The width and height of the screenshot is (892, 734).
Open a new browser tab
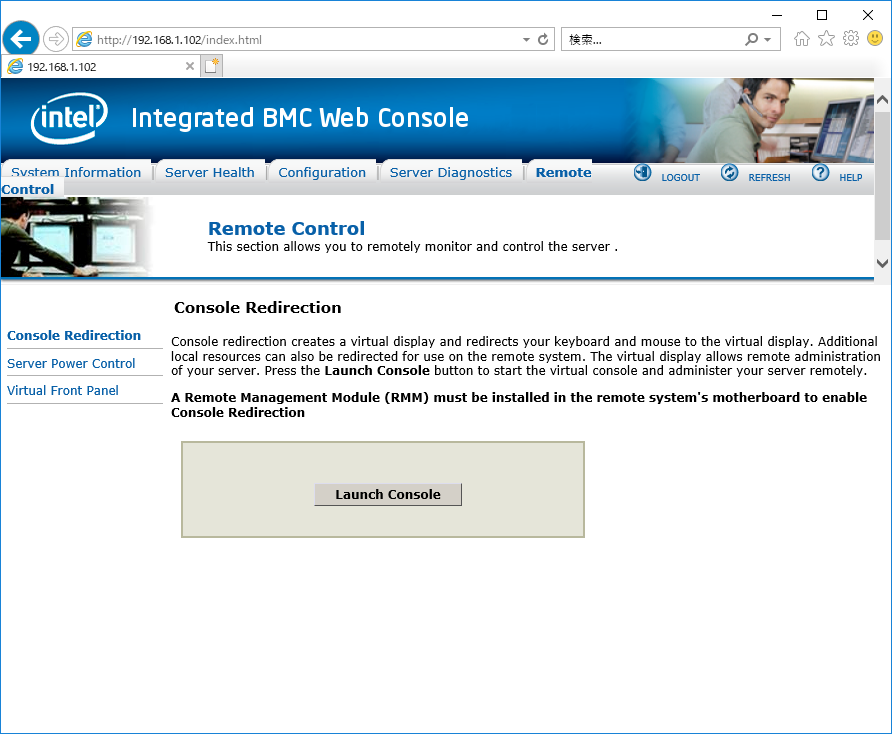tap(212, 66)
